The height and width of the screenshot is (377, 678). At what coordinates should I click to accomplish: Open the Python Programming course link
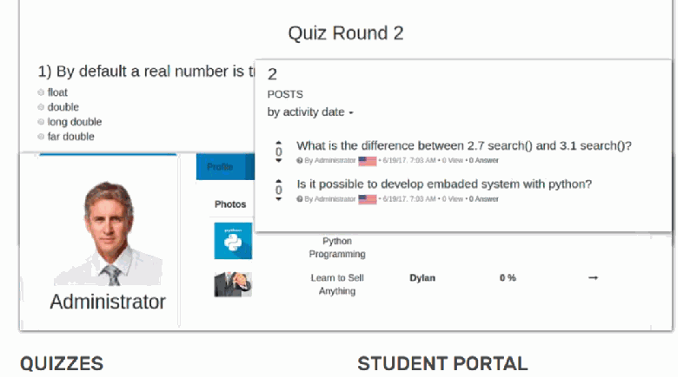point(337,247)
